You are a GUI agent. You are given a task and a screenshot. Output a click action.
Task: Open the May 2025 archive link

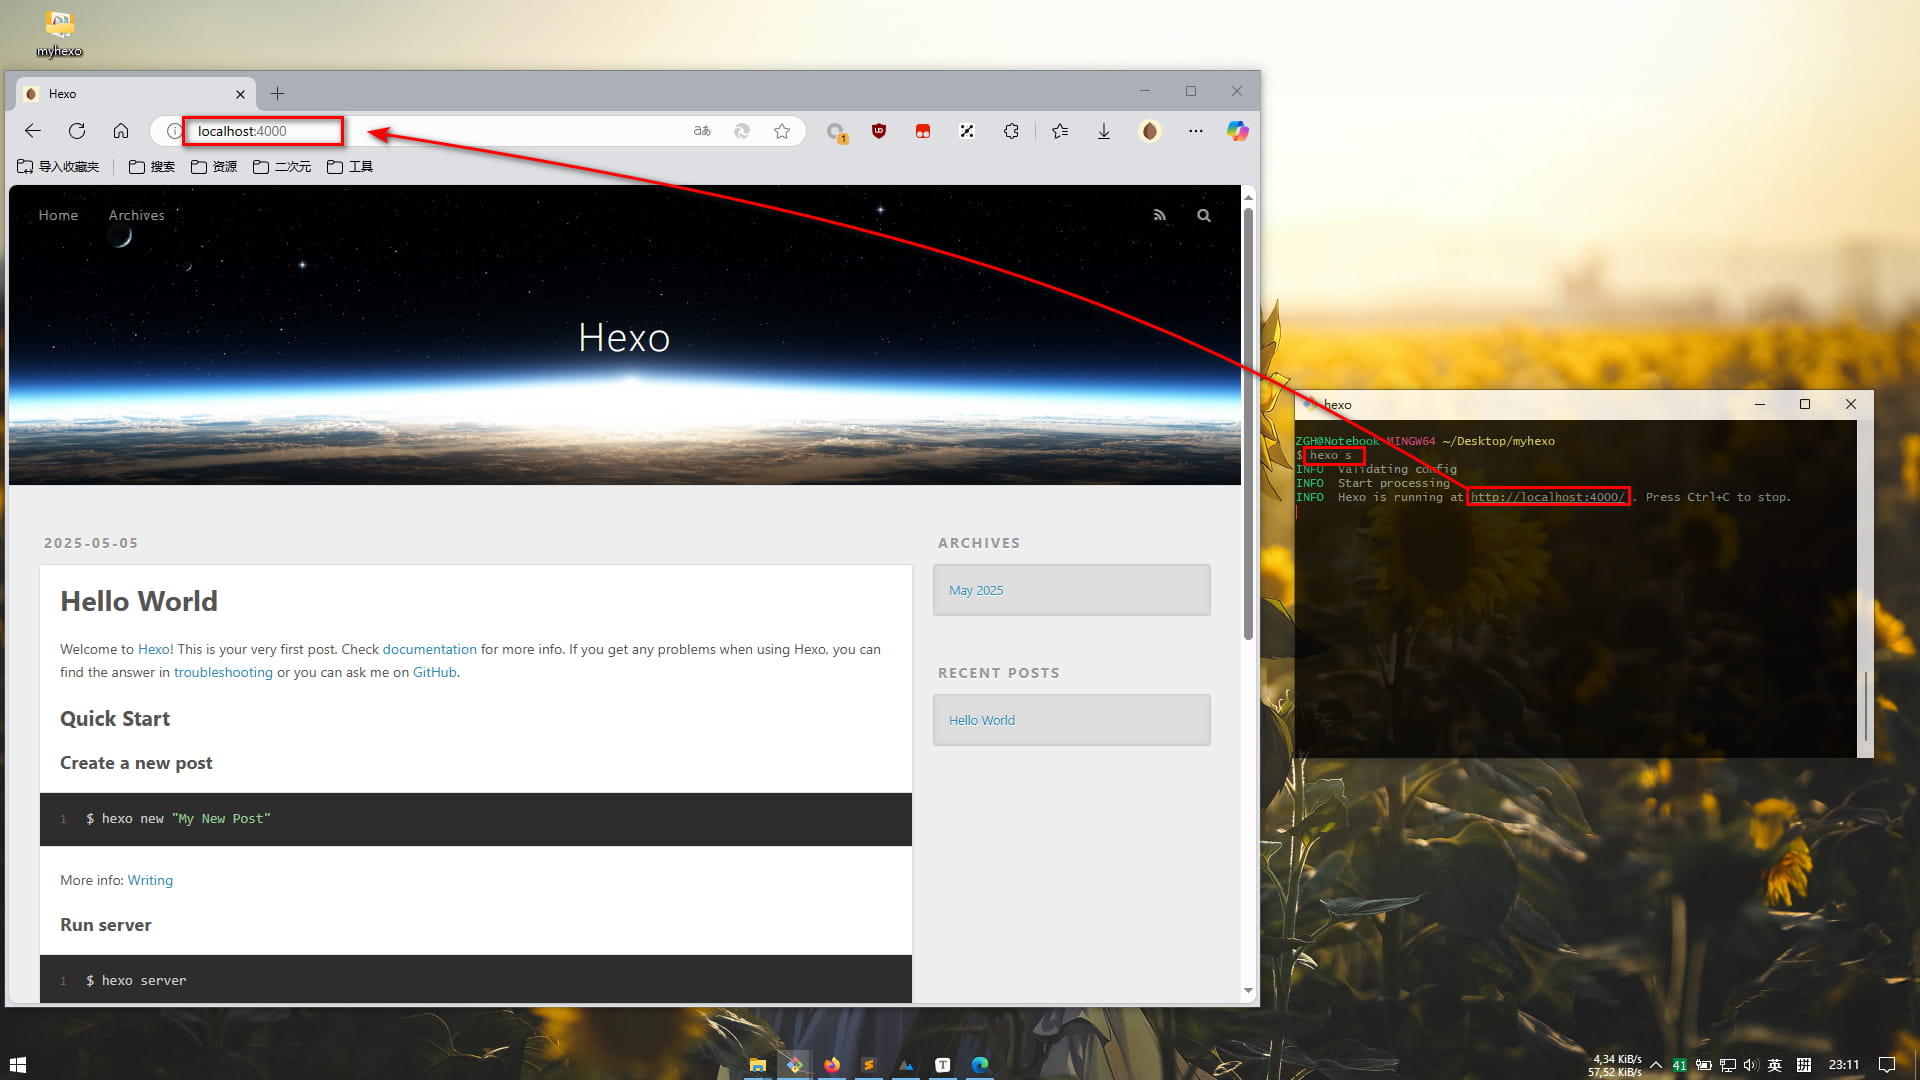(x=976, y=590)
